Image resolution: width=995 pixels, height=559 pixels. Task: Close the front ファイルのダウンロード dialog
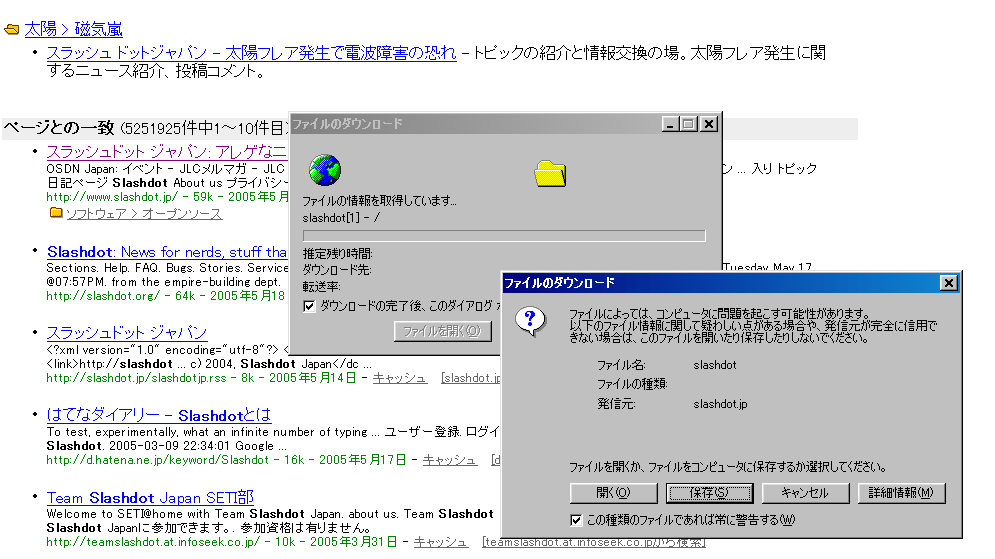coord(947,283)
